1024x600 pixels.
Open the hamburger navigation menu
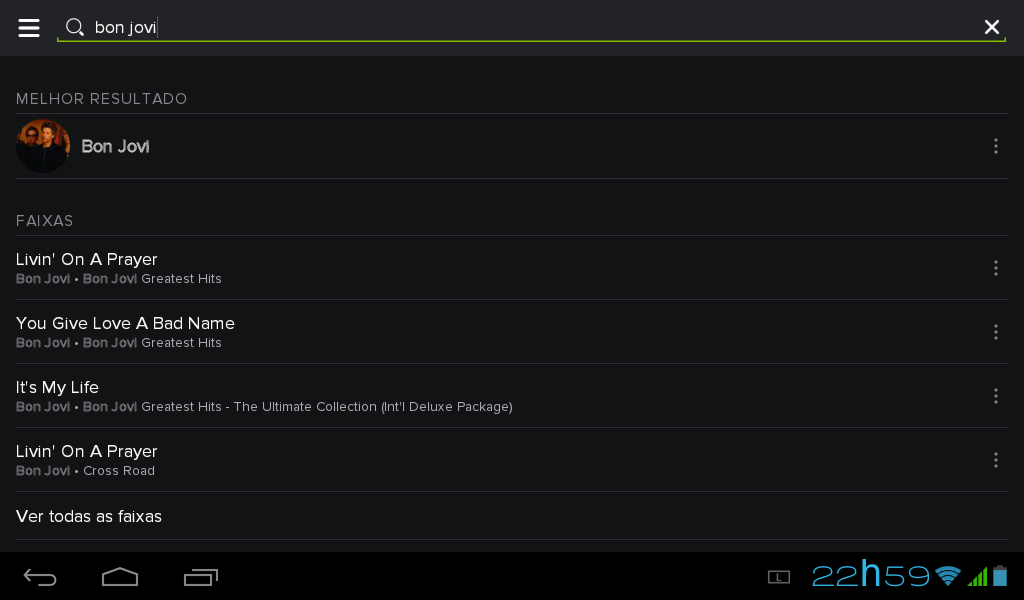tap(29, 27)
